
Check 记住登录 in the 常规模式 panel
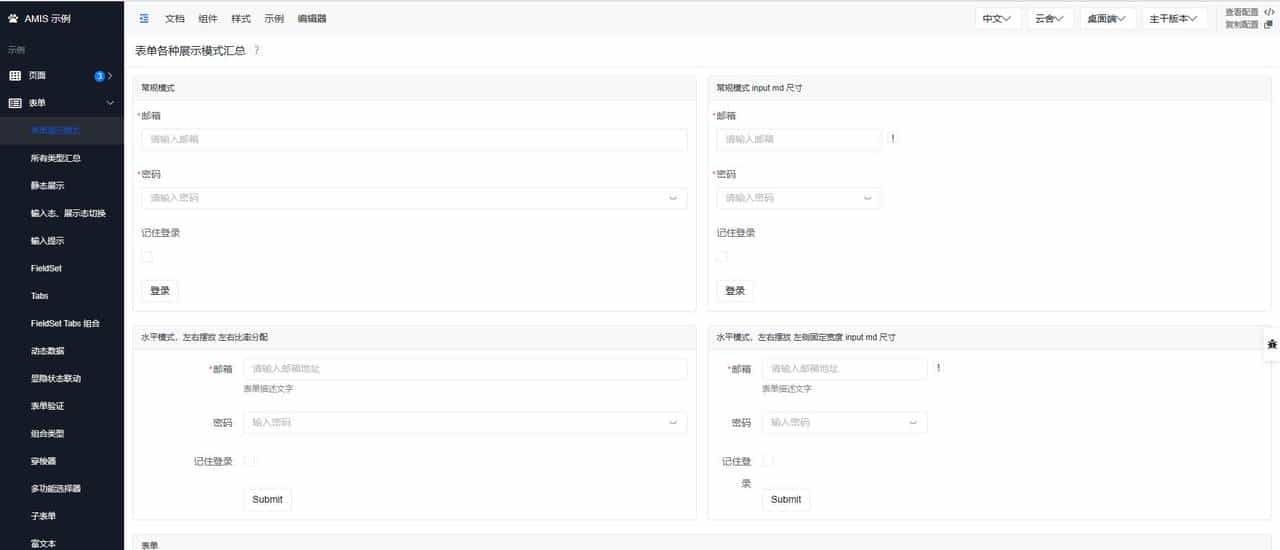tap(147, 257)
